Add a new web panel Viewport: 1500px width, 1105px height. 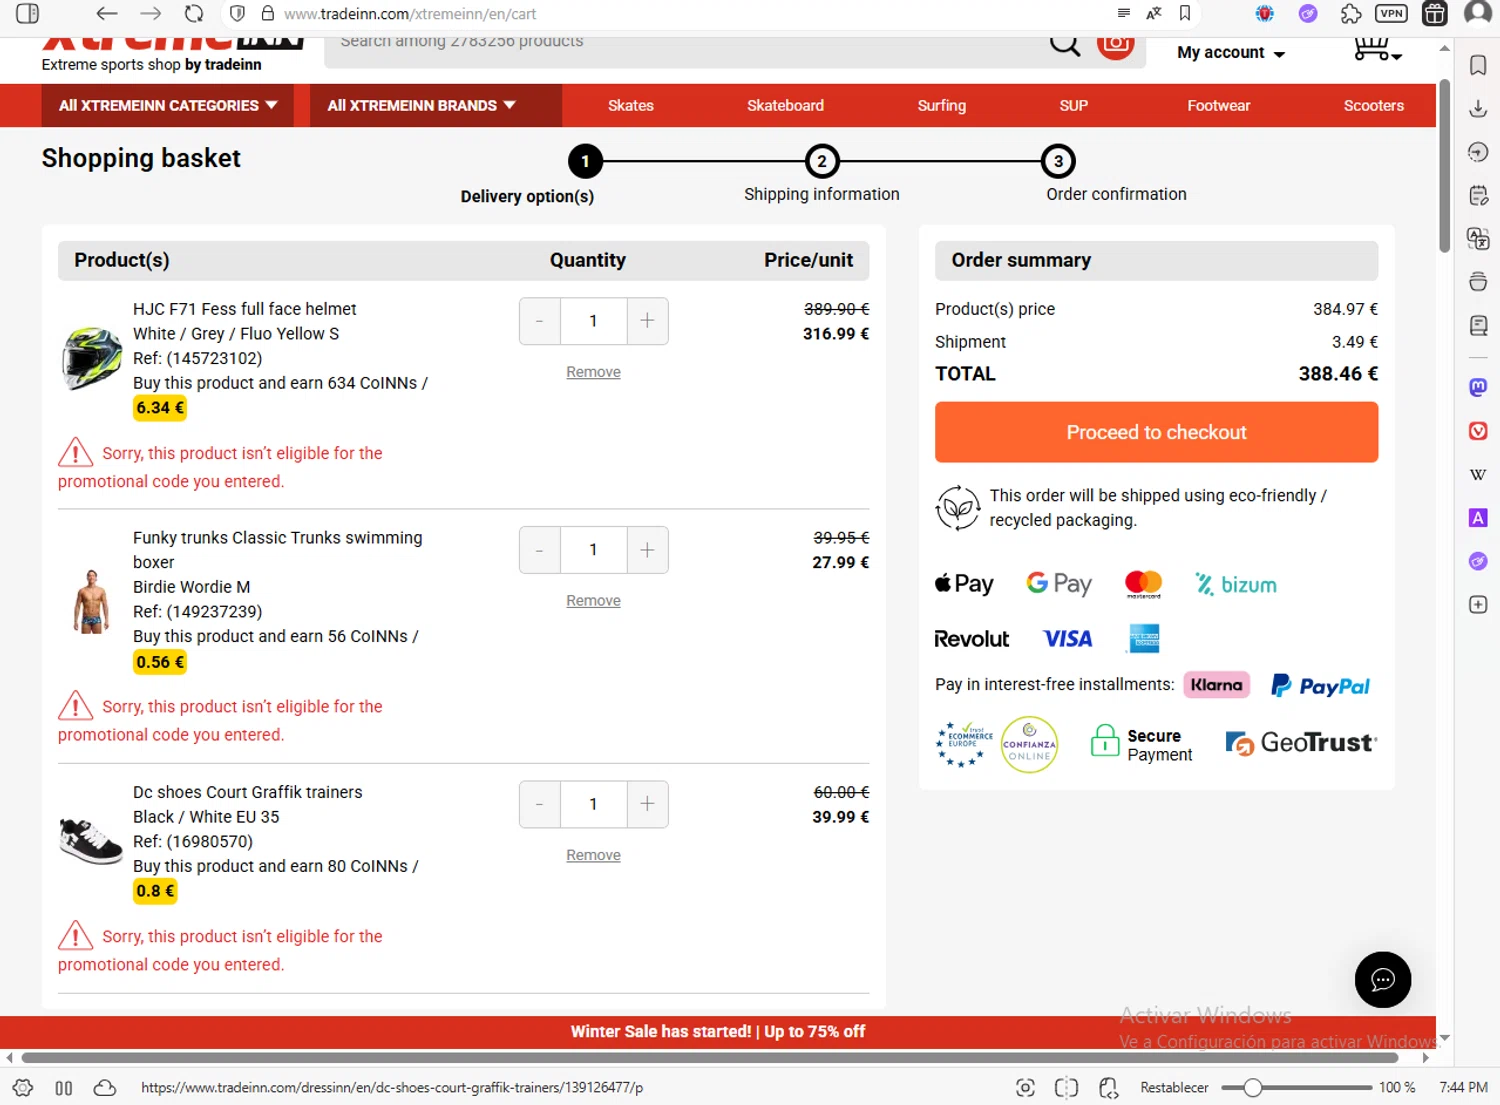1478,605
